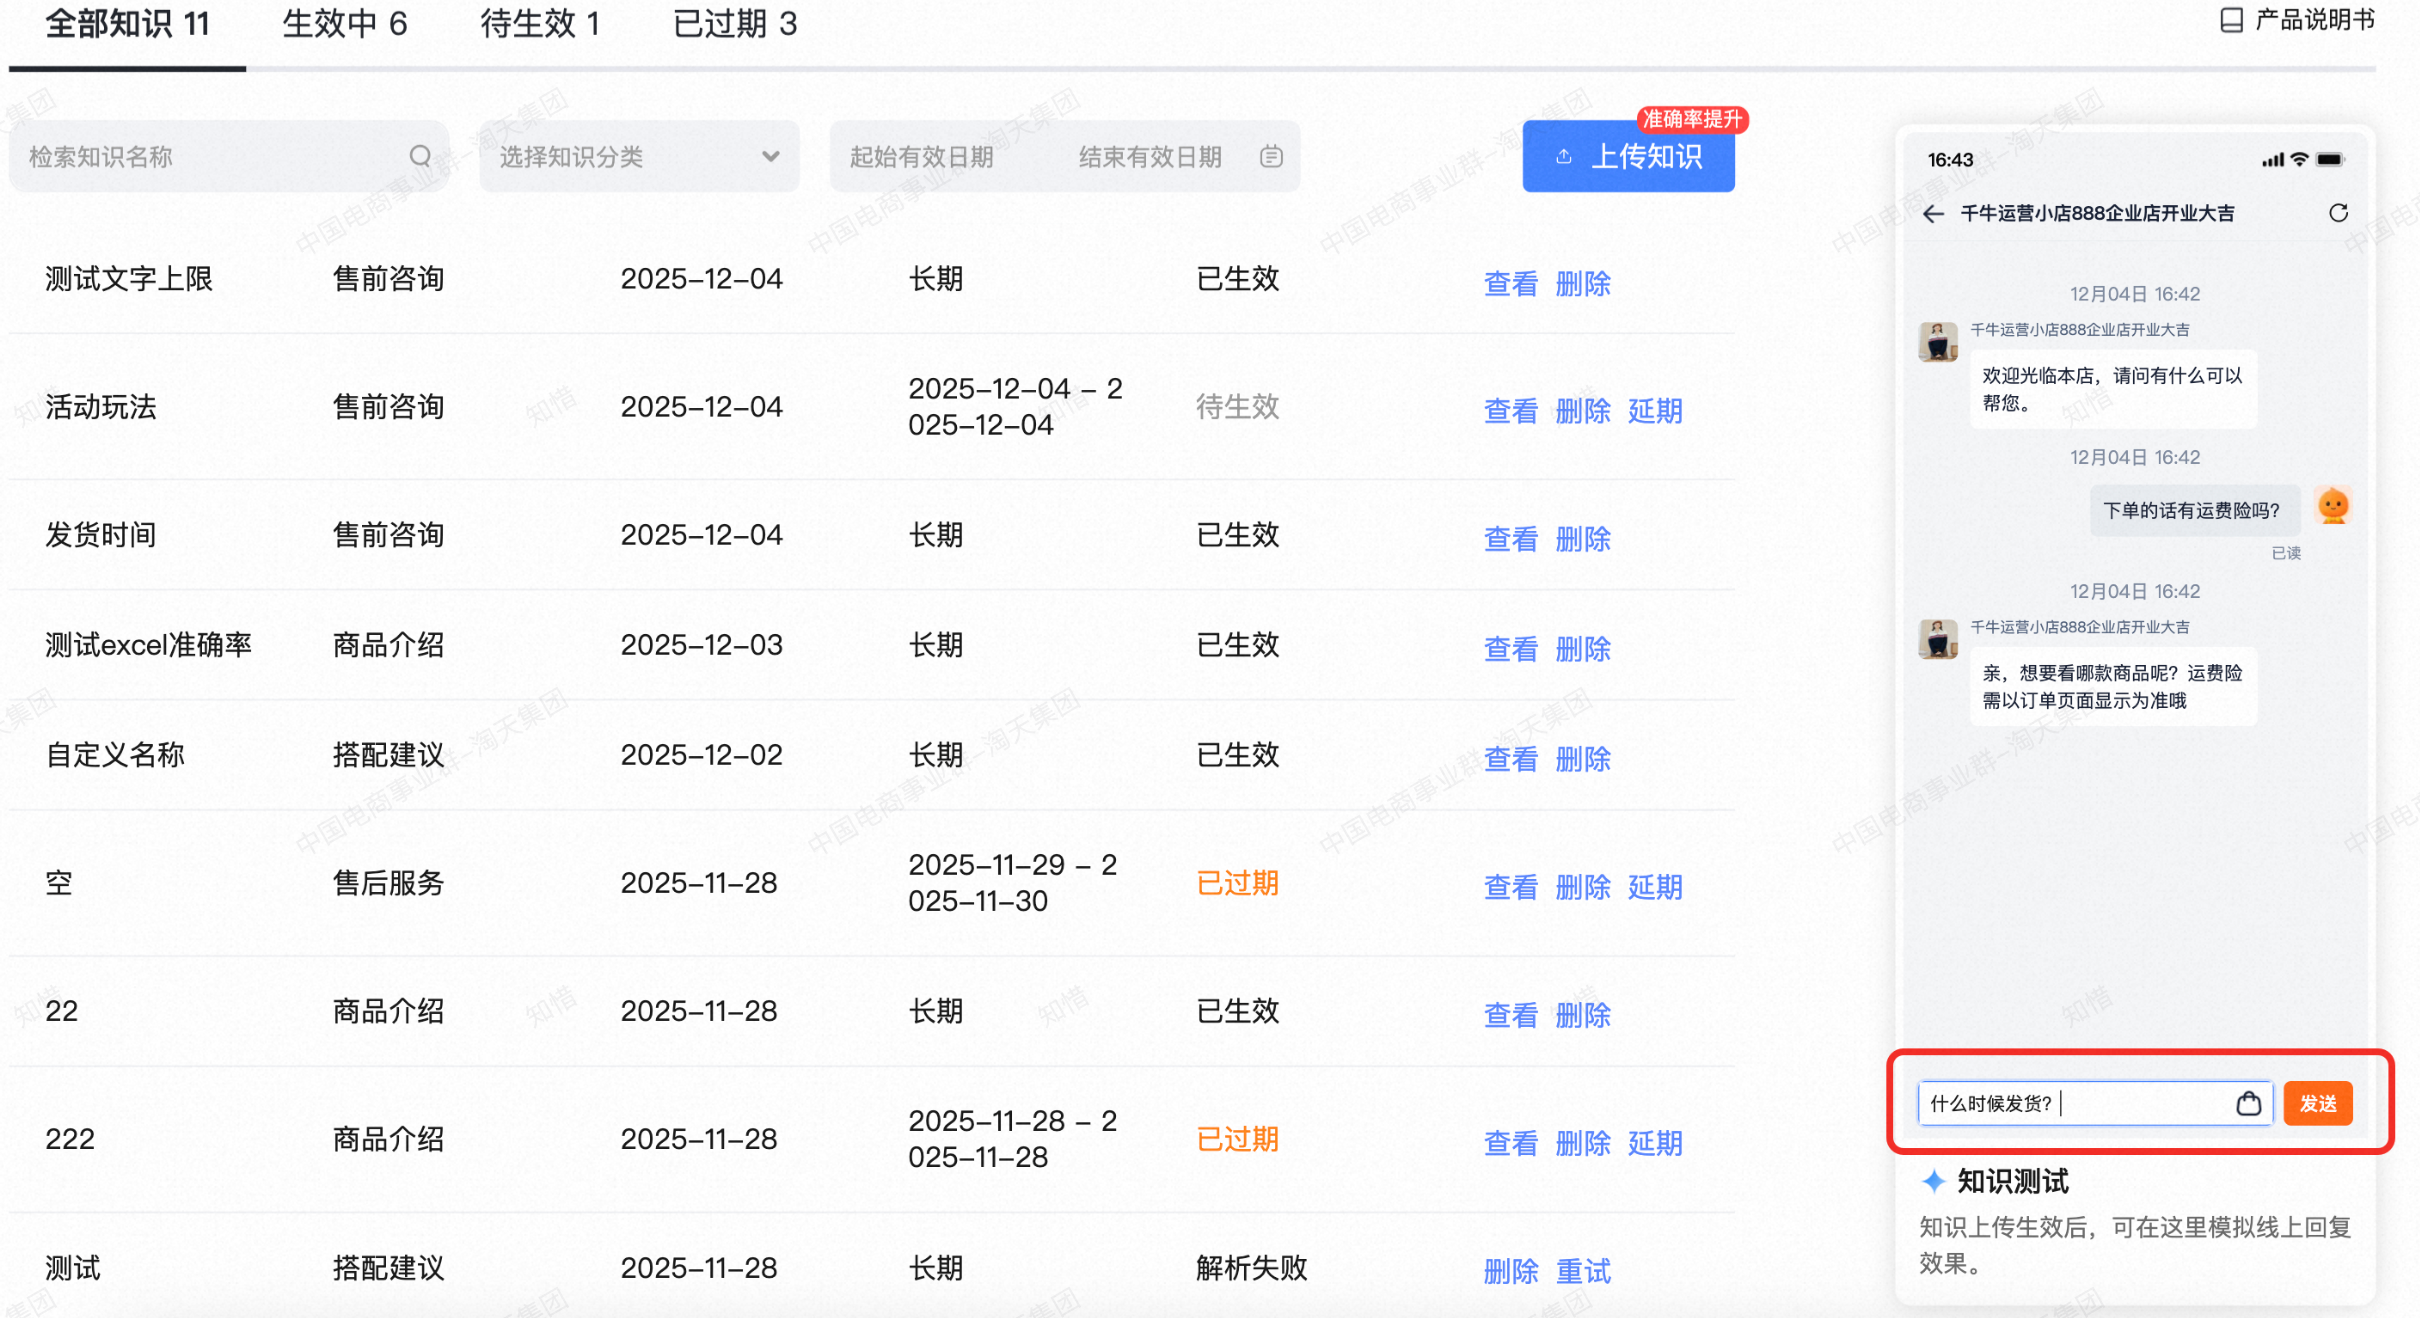
Task: Click the back arrow in chat preview header
Action: pyautogui.click(x=1933, y=213)
